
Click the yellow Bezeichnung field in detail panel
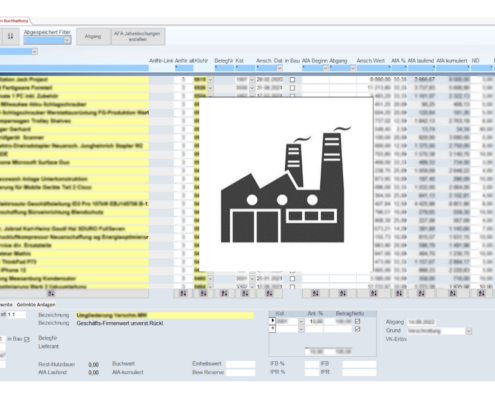pyautogui.click(x=165, y=315)
